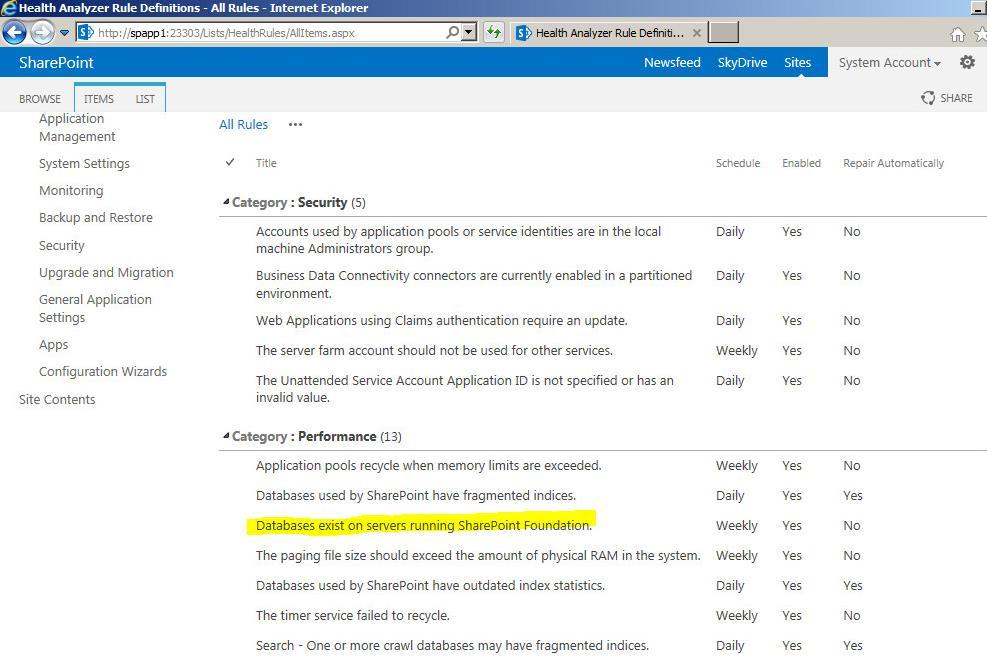Viewport: 987px width, 659px height.
Task: Open Databases have fragmented indices rule
Action: coord(415,495)
